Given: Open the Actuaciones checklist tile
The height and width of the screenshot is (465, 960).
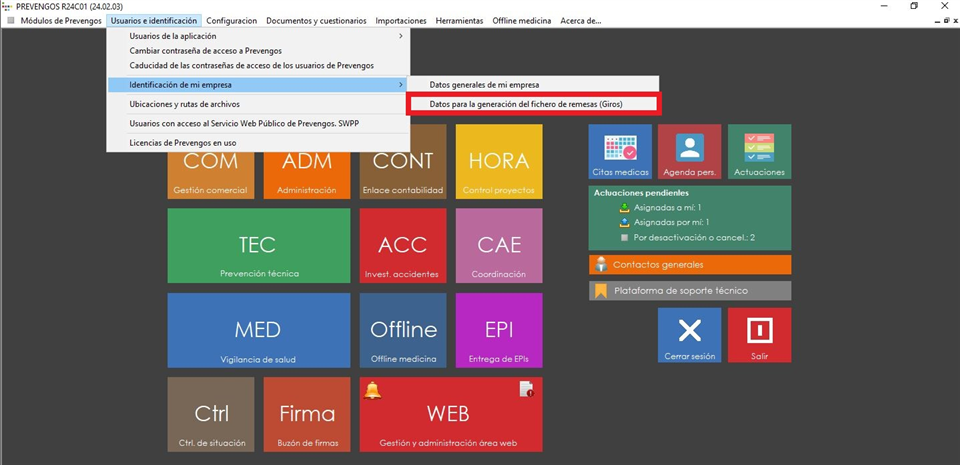Looking at the screenshot, I should pyautogui.click(x=759, y=152).
